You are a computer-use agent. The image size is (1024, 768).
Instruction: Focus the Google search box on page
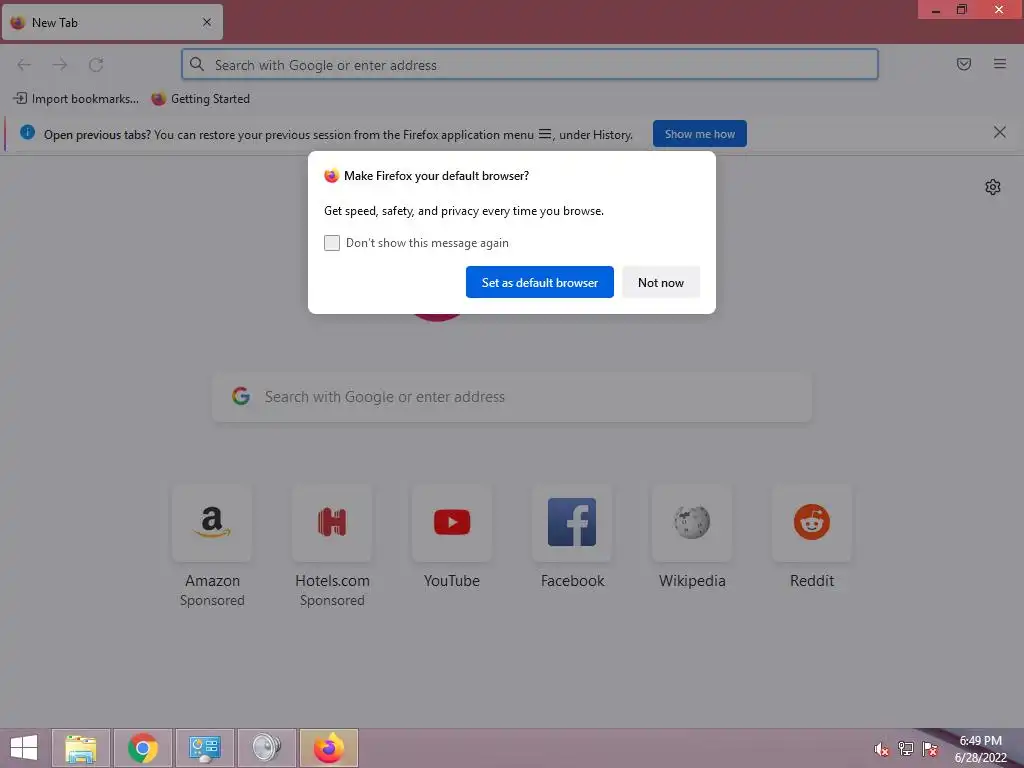click(x=512, y=397)
